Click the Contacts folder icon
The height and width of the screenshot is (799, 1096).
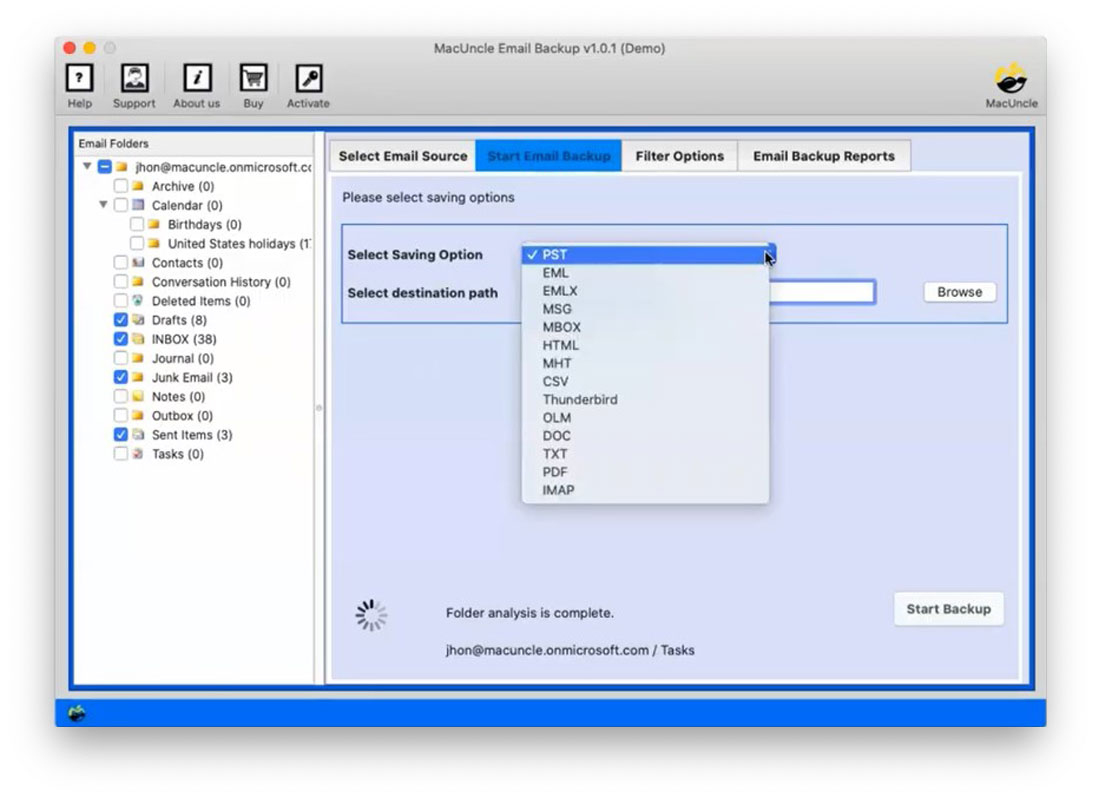138,262
